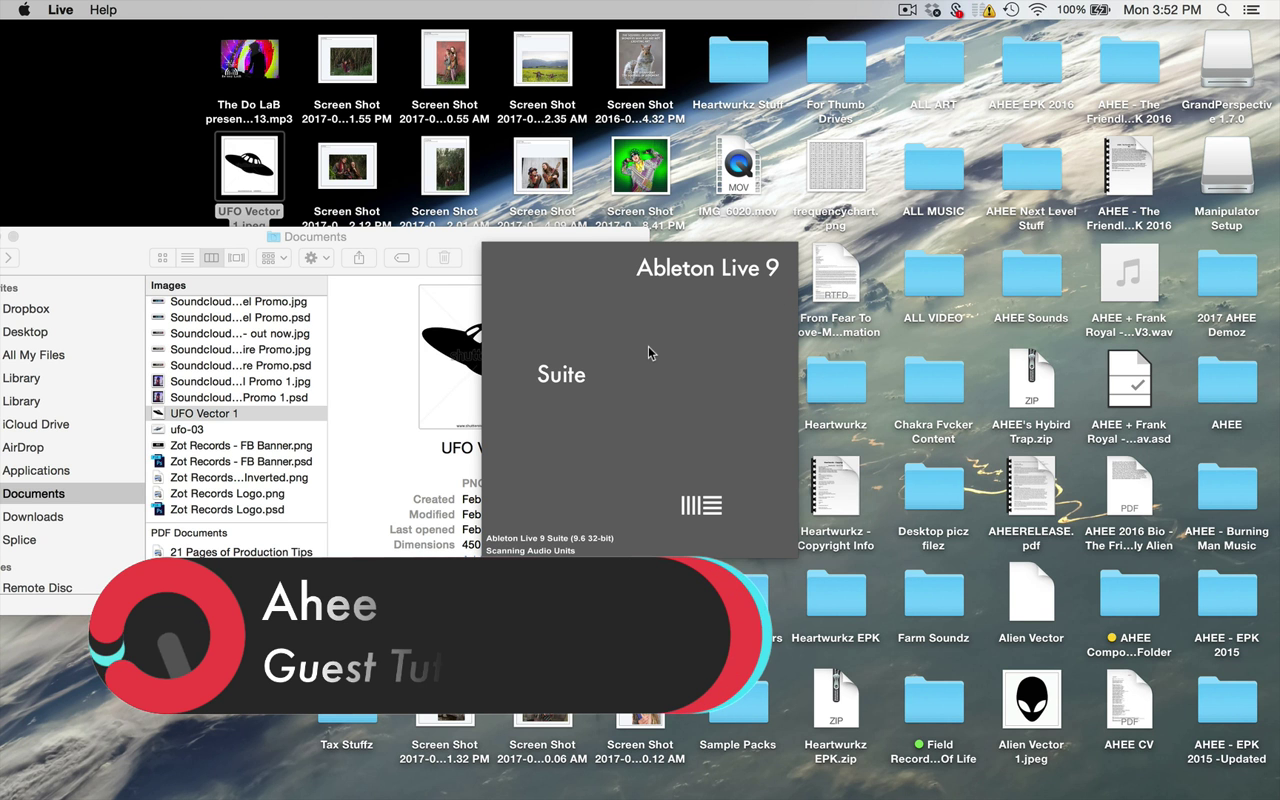The height and width of the screenshot is (800, 1280).
Task: Switch Finder to list view
Action: 187,258
